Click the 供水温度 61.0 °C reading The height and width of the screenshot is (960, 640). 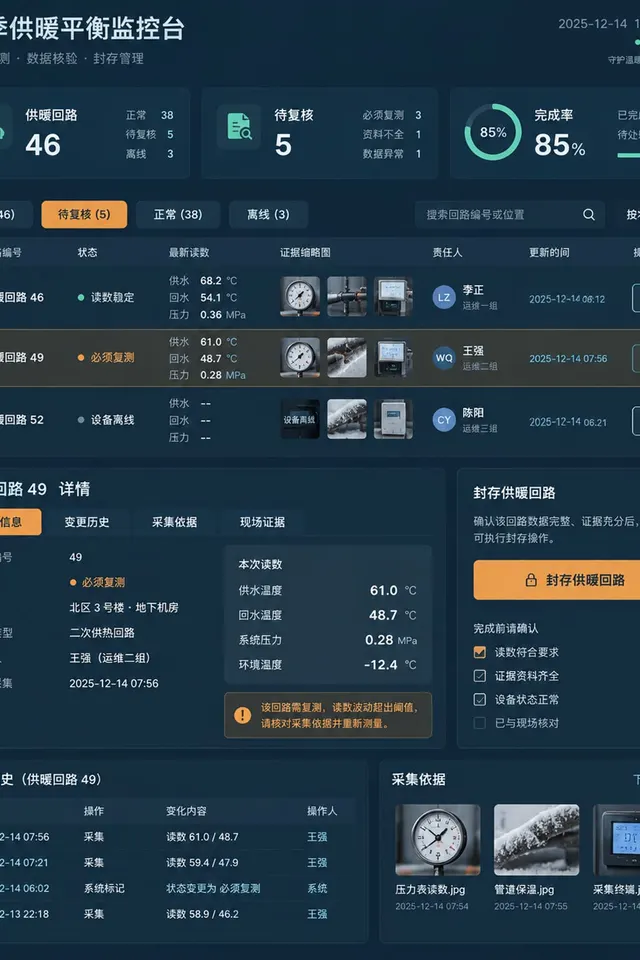[x=328, y=591]
